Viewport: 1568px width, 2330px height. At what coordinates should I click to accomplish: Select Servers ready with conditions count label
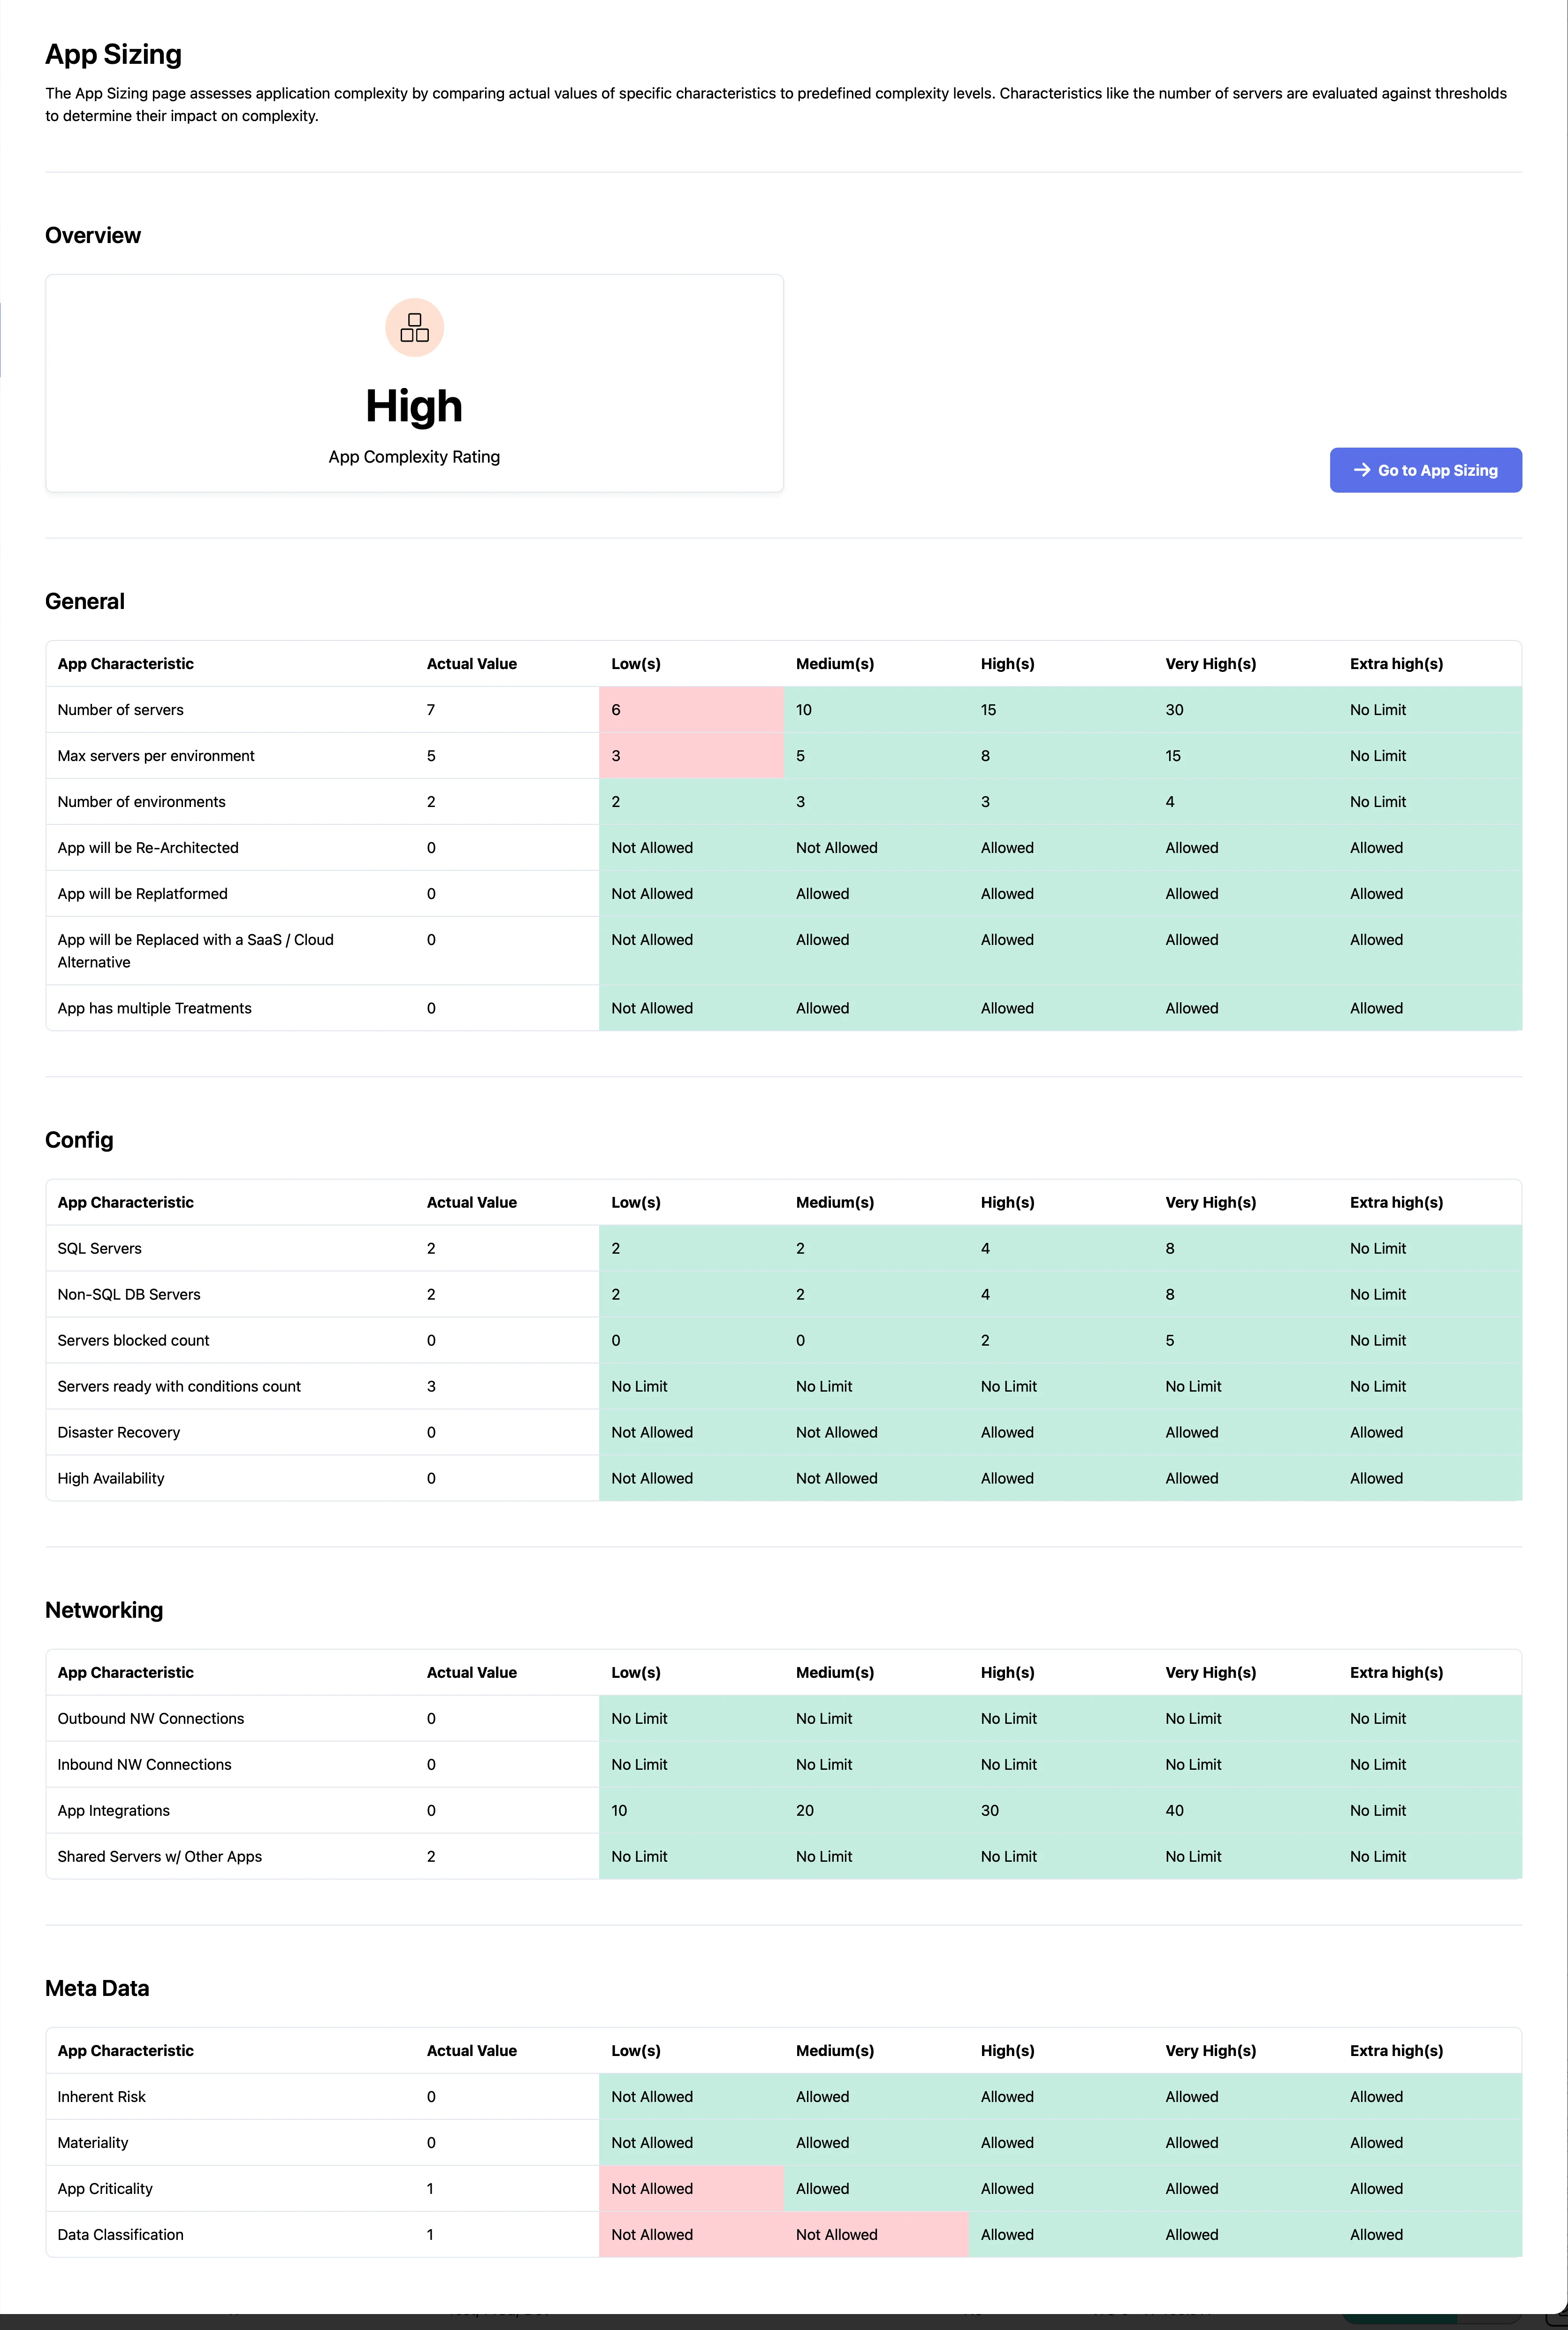click(x=179, y=1386)
